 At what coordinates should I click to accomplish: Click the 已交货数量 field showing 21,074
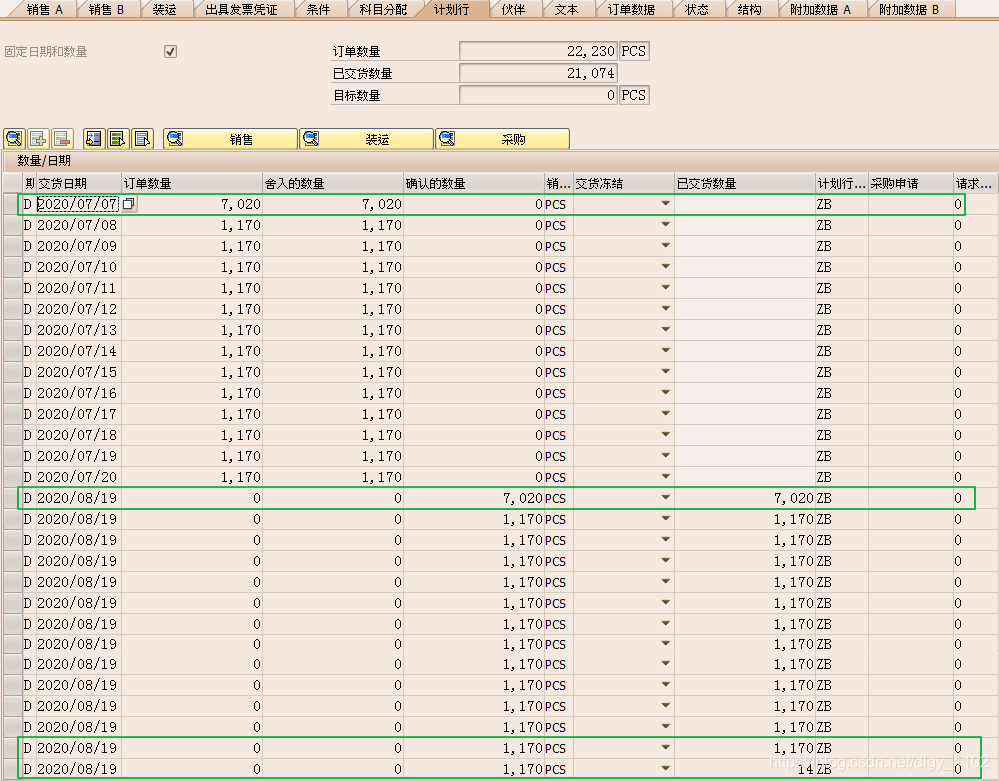[538, 73]
